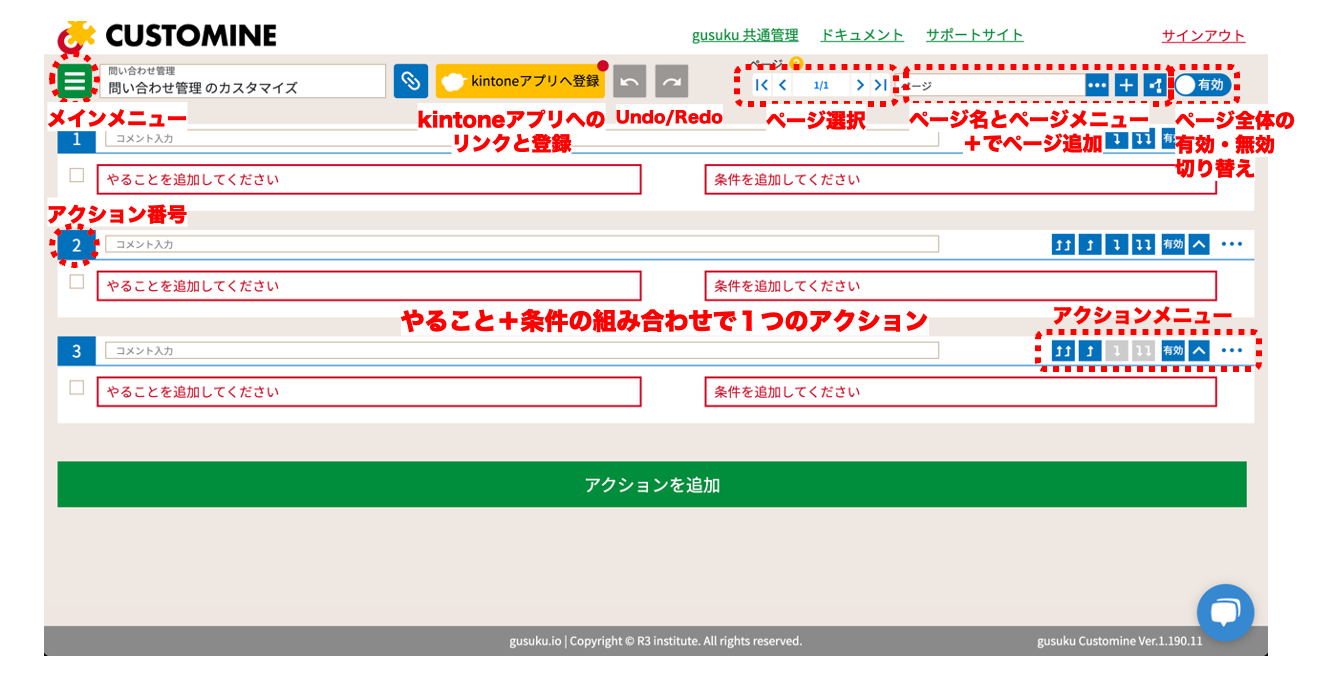The width and height of the screenshot is (1338, 689).
Task: Undo the last change
Action: (630, 81)
